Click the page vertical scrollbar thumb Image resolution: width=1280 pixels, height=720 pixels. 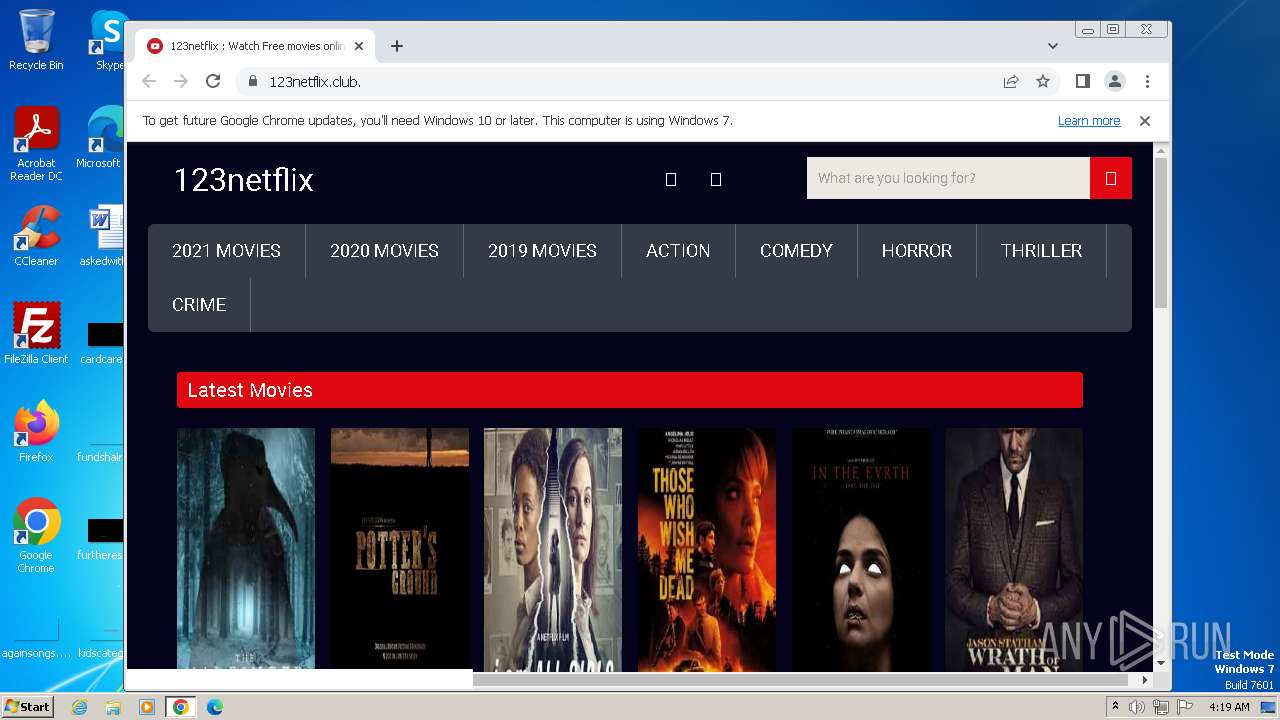click(1161, 233)
